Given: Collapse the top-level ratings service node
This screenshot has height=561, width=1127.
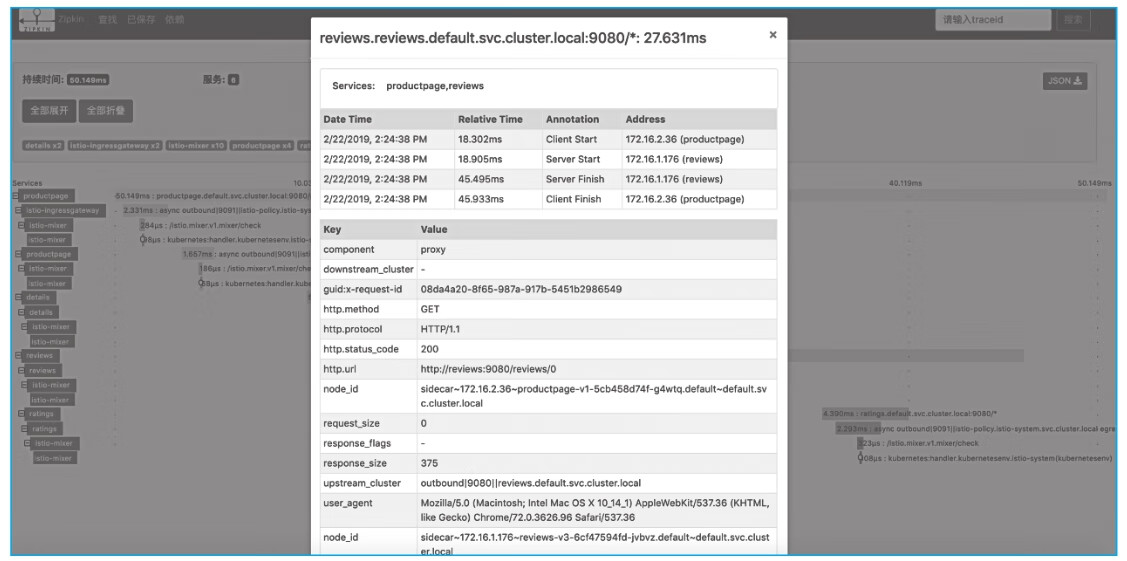Looking at the screenshot, I should pyautogui.click(x=15, y=414).
